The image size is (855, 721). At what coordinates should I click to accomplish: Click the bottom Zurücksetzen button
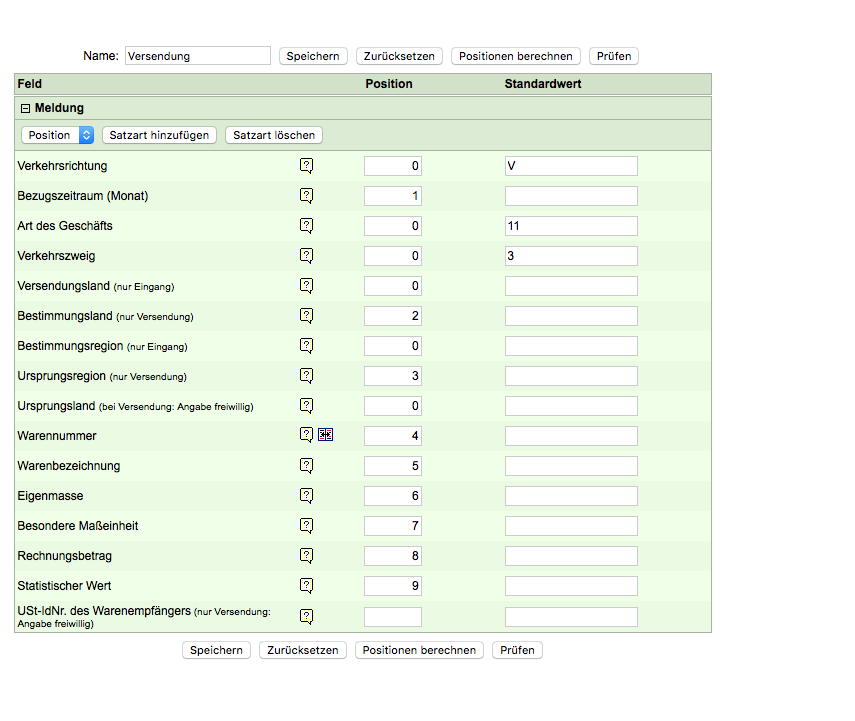pyautogui.click(x=302, y=650)
